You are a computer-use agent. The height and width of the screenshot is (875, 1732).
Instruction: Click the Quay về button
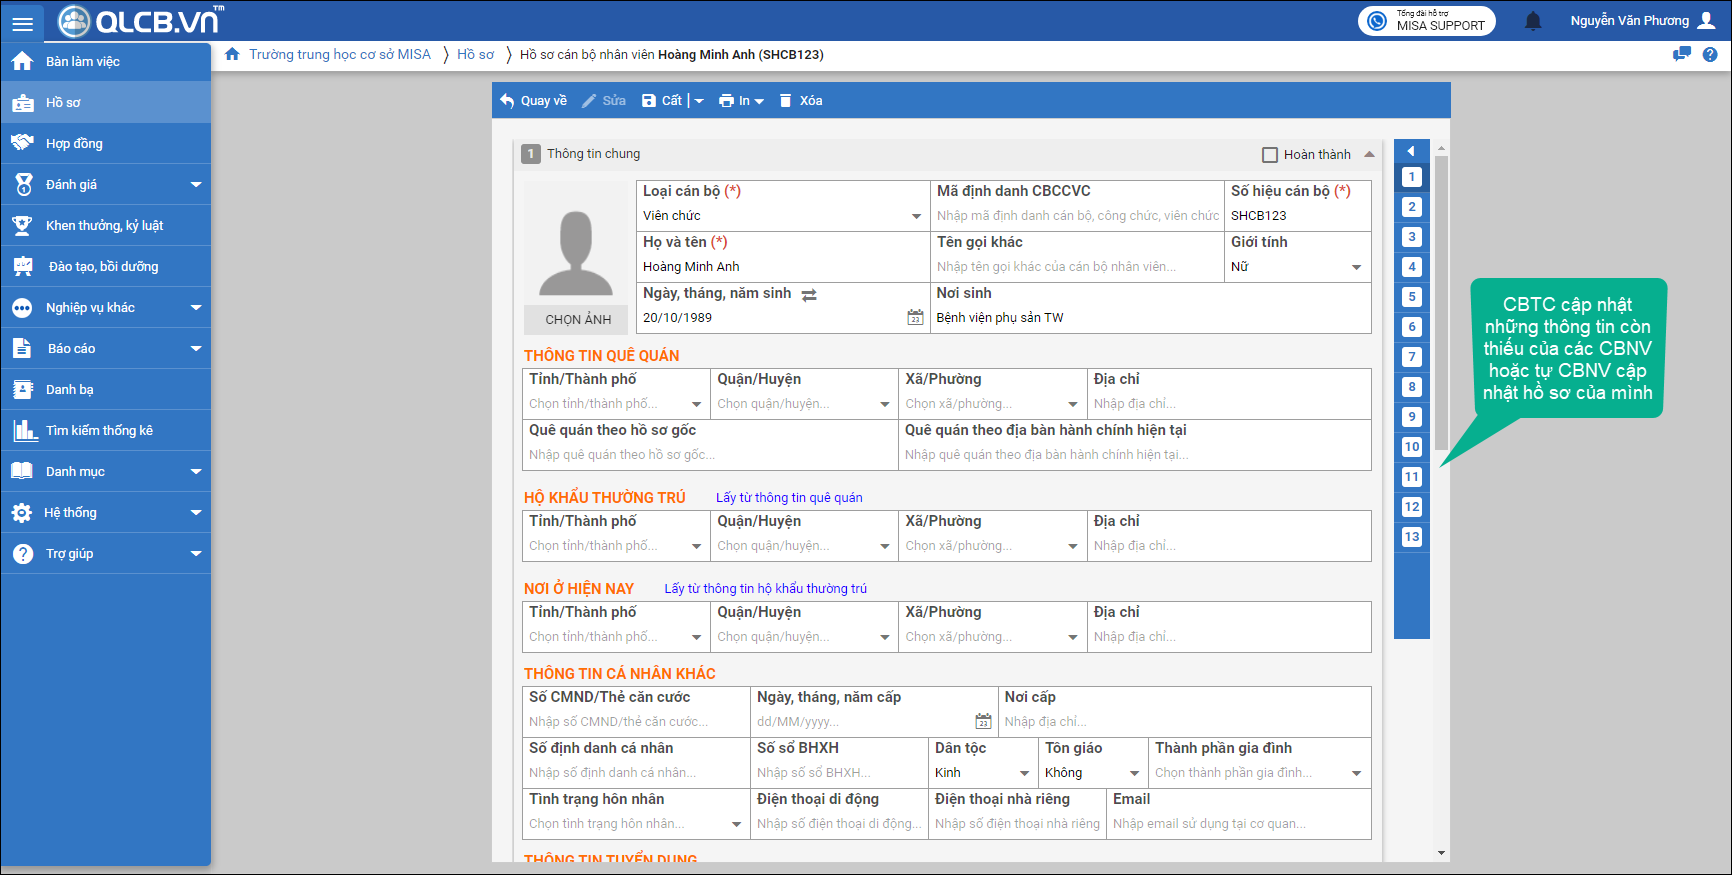click(x=534, y=100)
